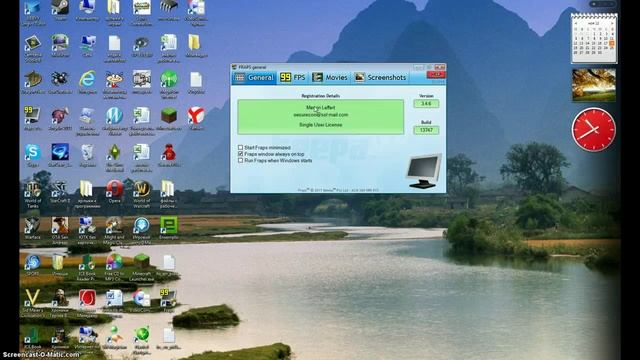Click the FRAPS general title bar icon

point(234,67)
